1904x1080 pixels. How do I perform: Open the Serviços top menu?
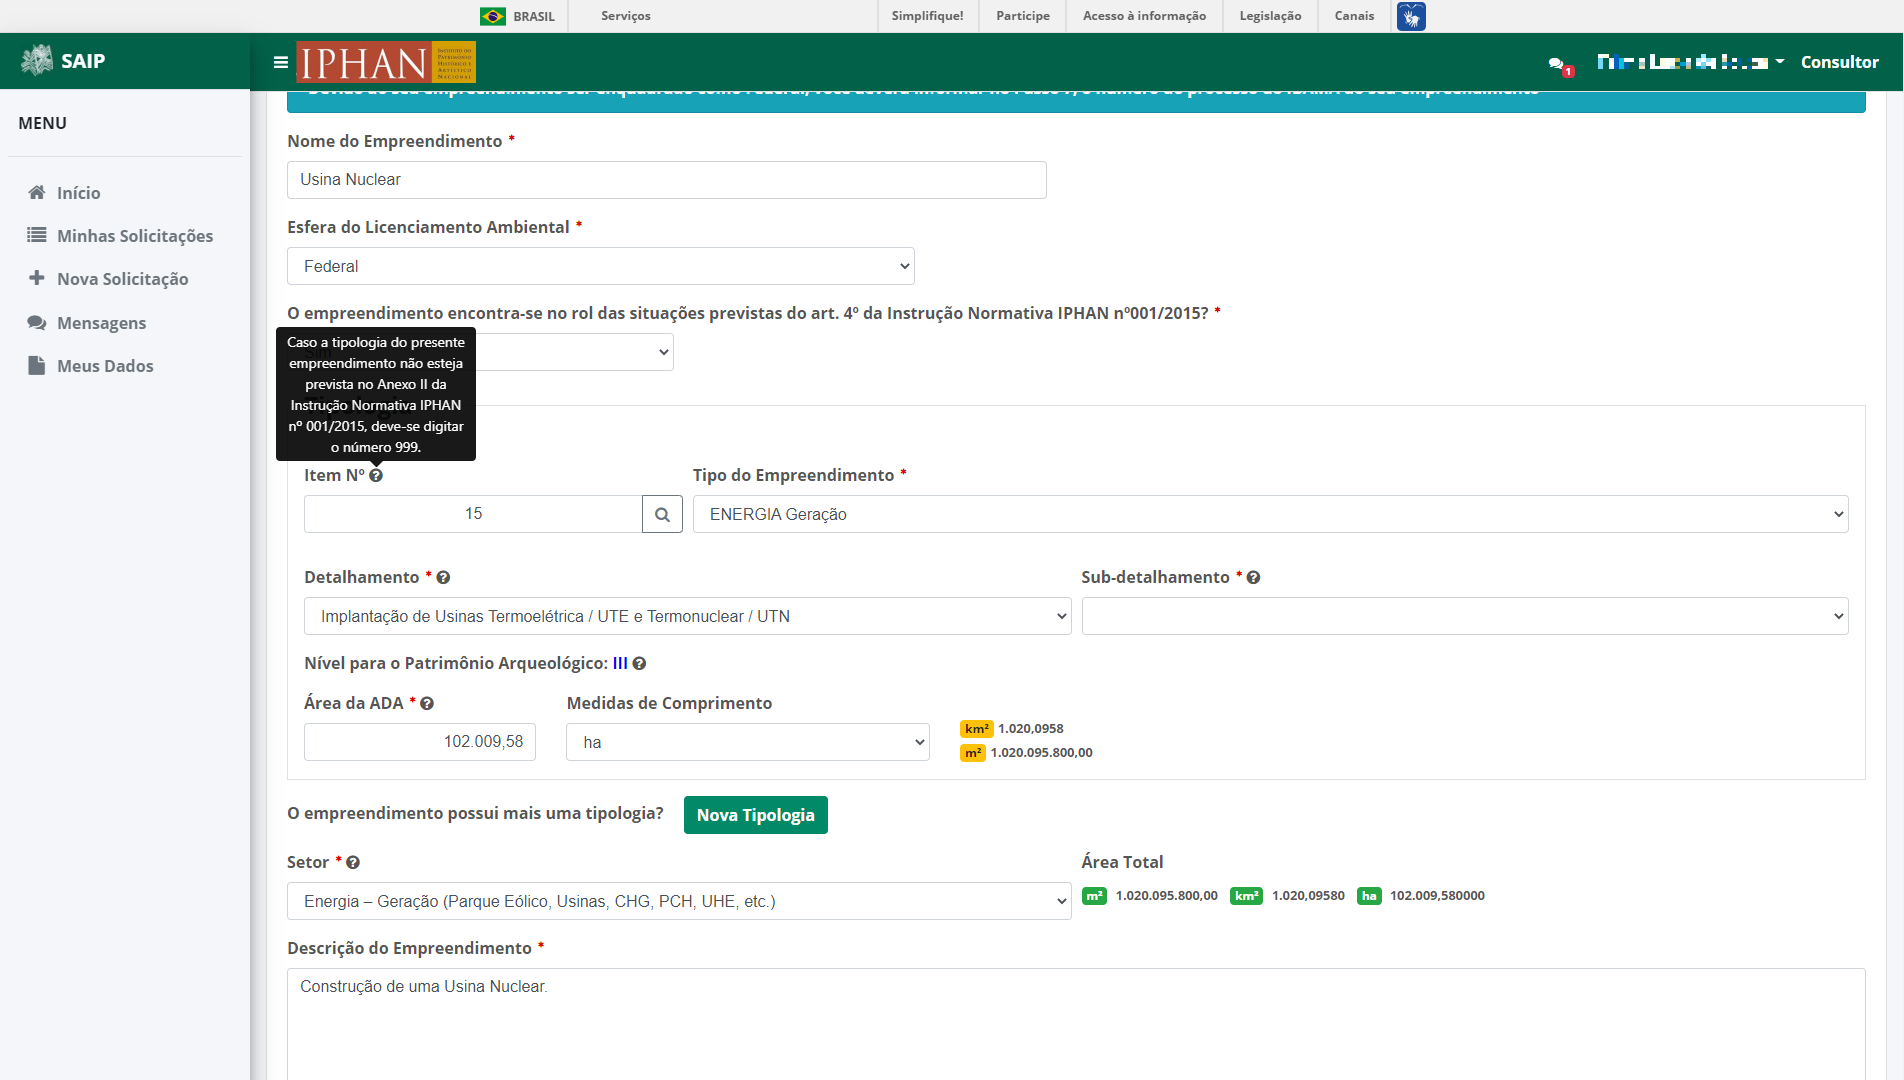point(626,16)
